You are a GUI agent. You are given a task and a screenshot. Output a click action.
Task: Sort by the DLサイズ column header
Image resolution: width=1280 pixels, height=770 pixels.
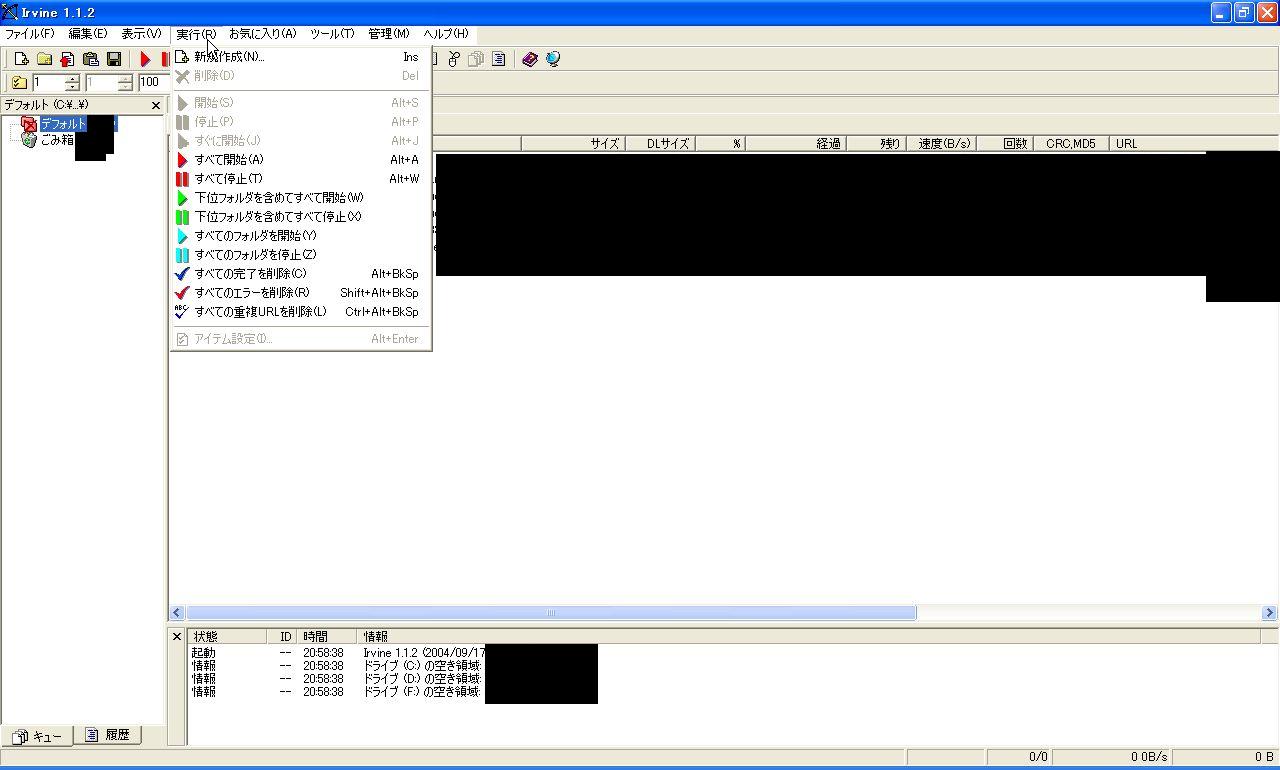pyautogui.click(x=661, y=144)
